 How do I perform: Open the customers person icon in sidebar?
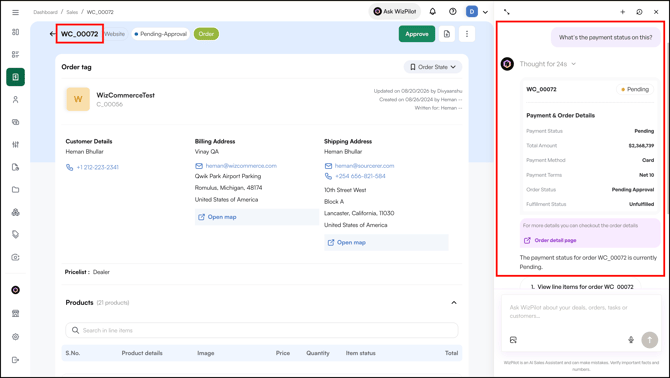click(15, 100)
